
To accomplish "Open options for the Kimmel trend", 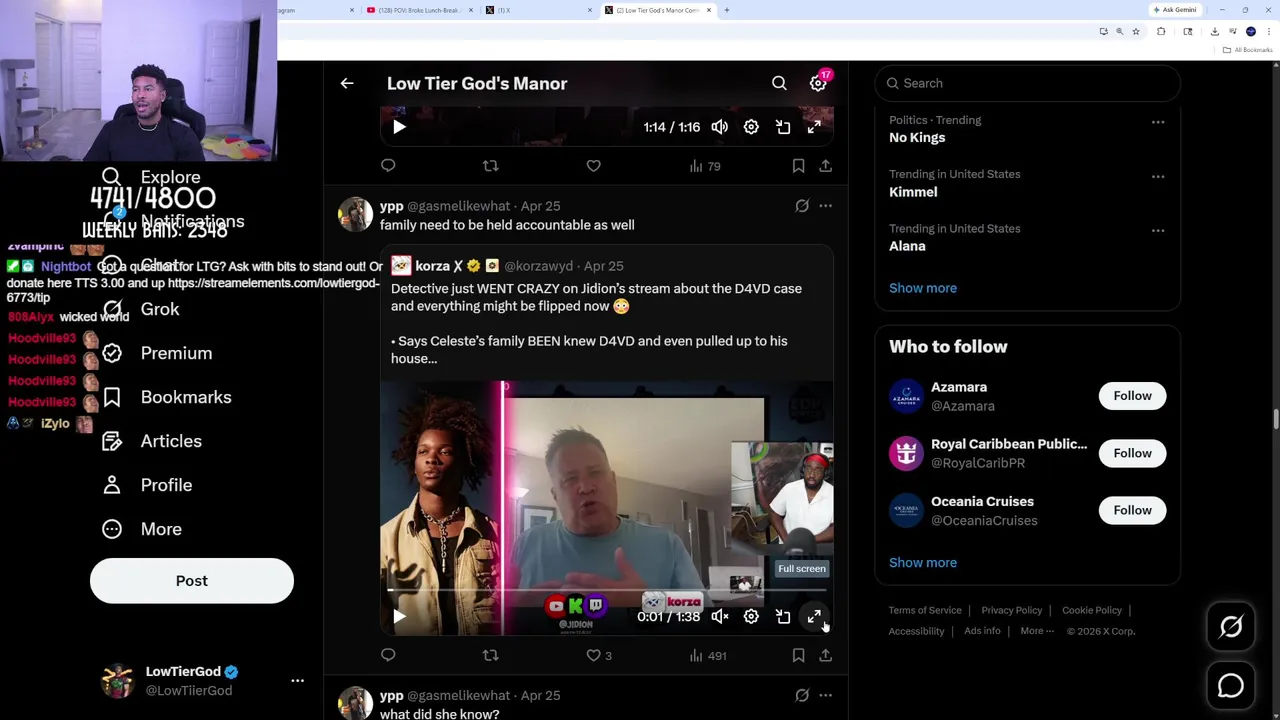I will pyautogui.click(x=1158, y=176).
